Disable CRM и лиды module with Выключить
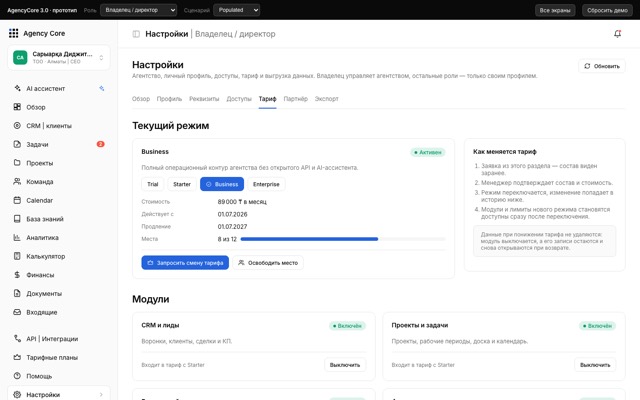Image resolution: width=640 pixels, height=400 pixels. tap(345, 365)
